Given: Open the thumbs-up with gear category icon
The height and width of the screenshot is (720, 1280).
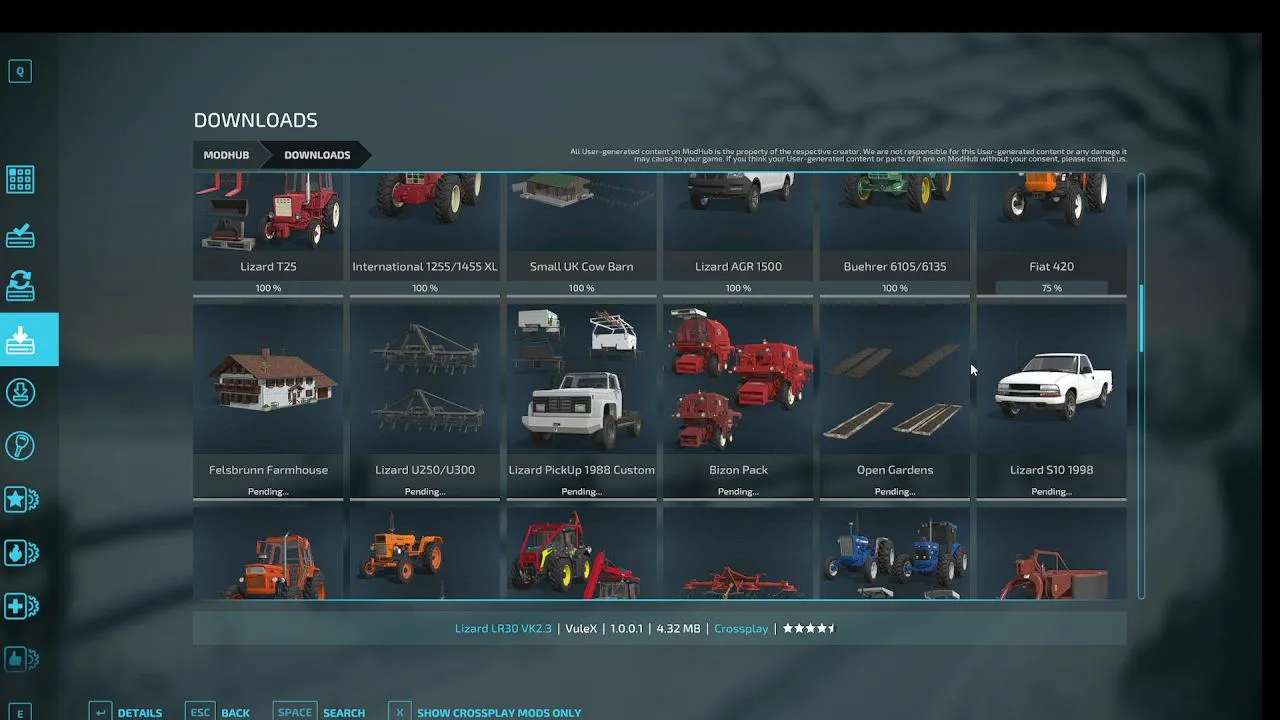Looking at the screenshot, I should 21,659.
